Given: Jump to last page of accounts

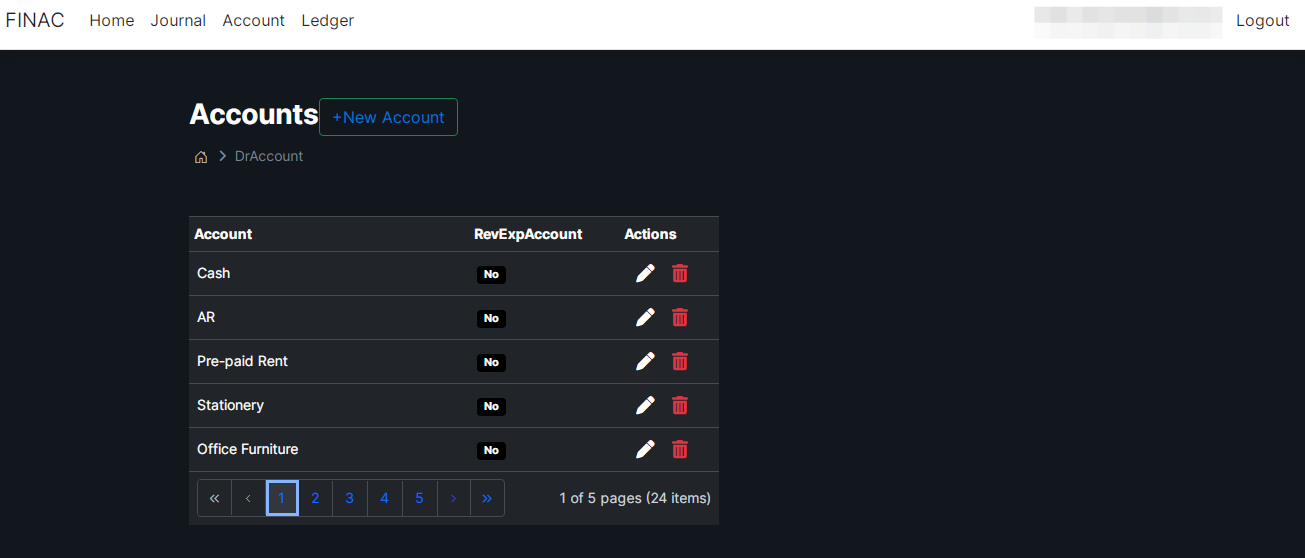Looking at the screenshot, I should [x=487, y=498].
